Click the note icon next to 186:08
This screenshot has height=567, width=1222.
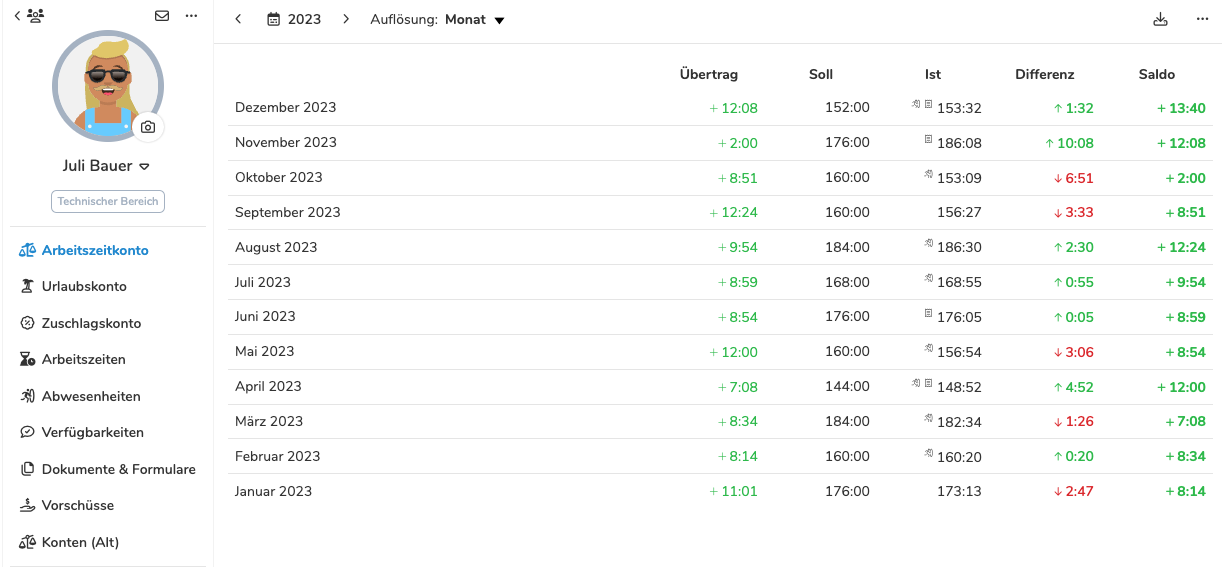(x=928, y=140)
